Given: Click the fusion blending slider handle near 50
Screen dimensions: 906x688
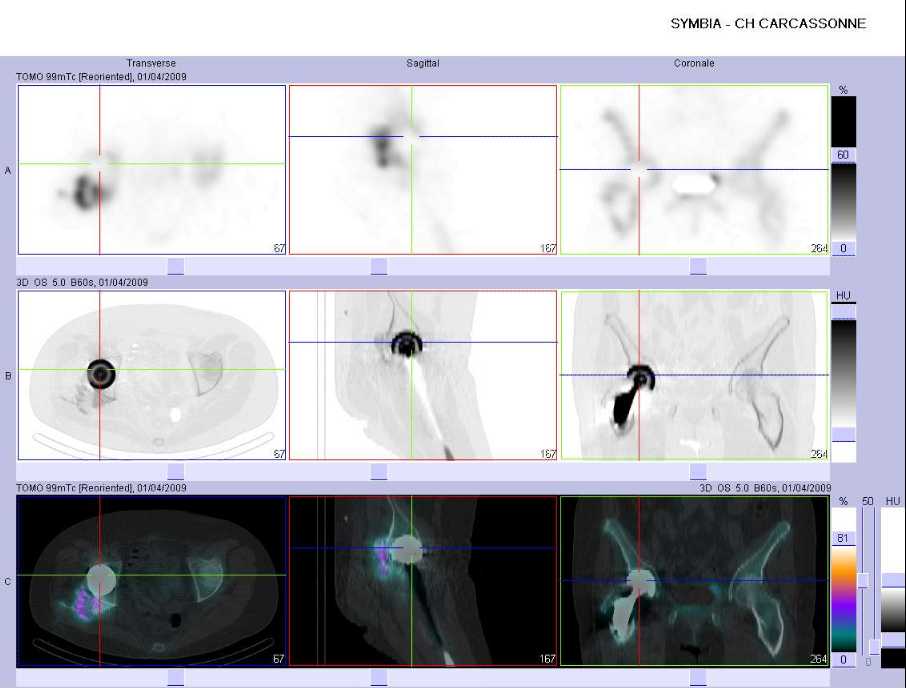Looking at the screenshot, I should coord(863,581).
